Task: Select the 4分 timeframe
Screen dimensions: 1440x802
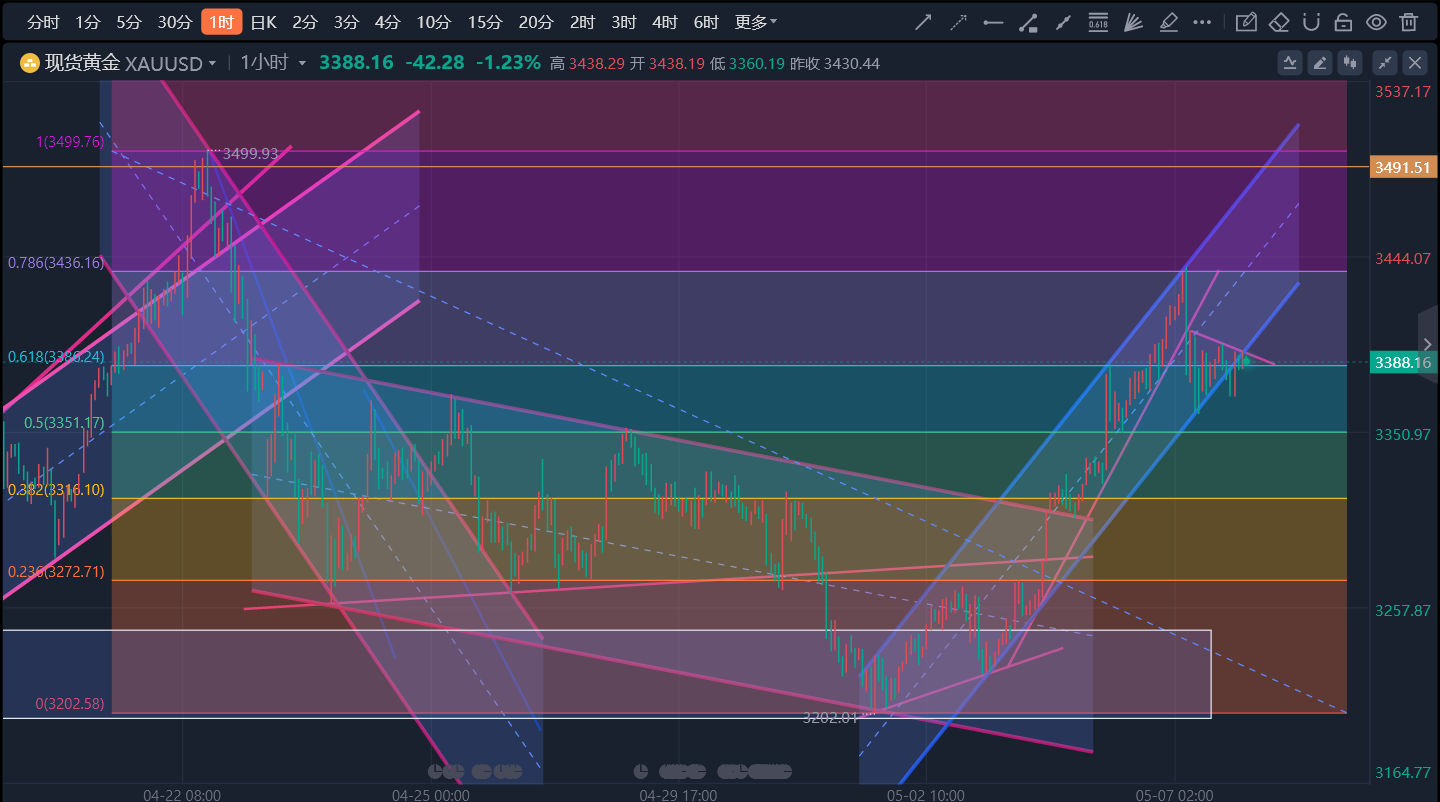Action: (x=387, y=22)
